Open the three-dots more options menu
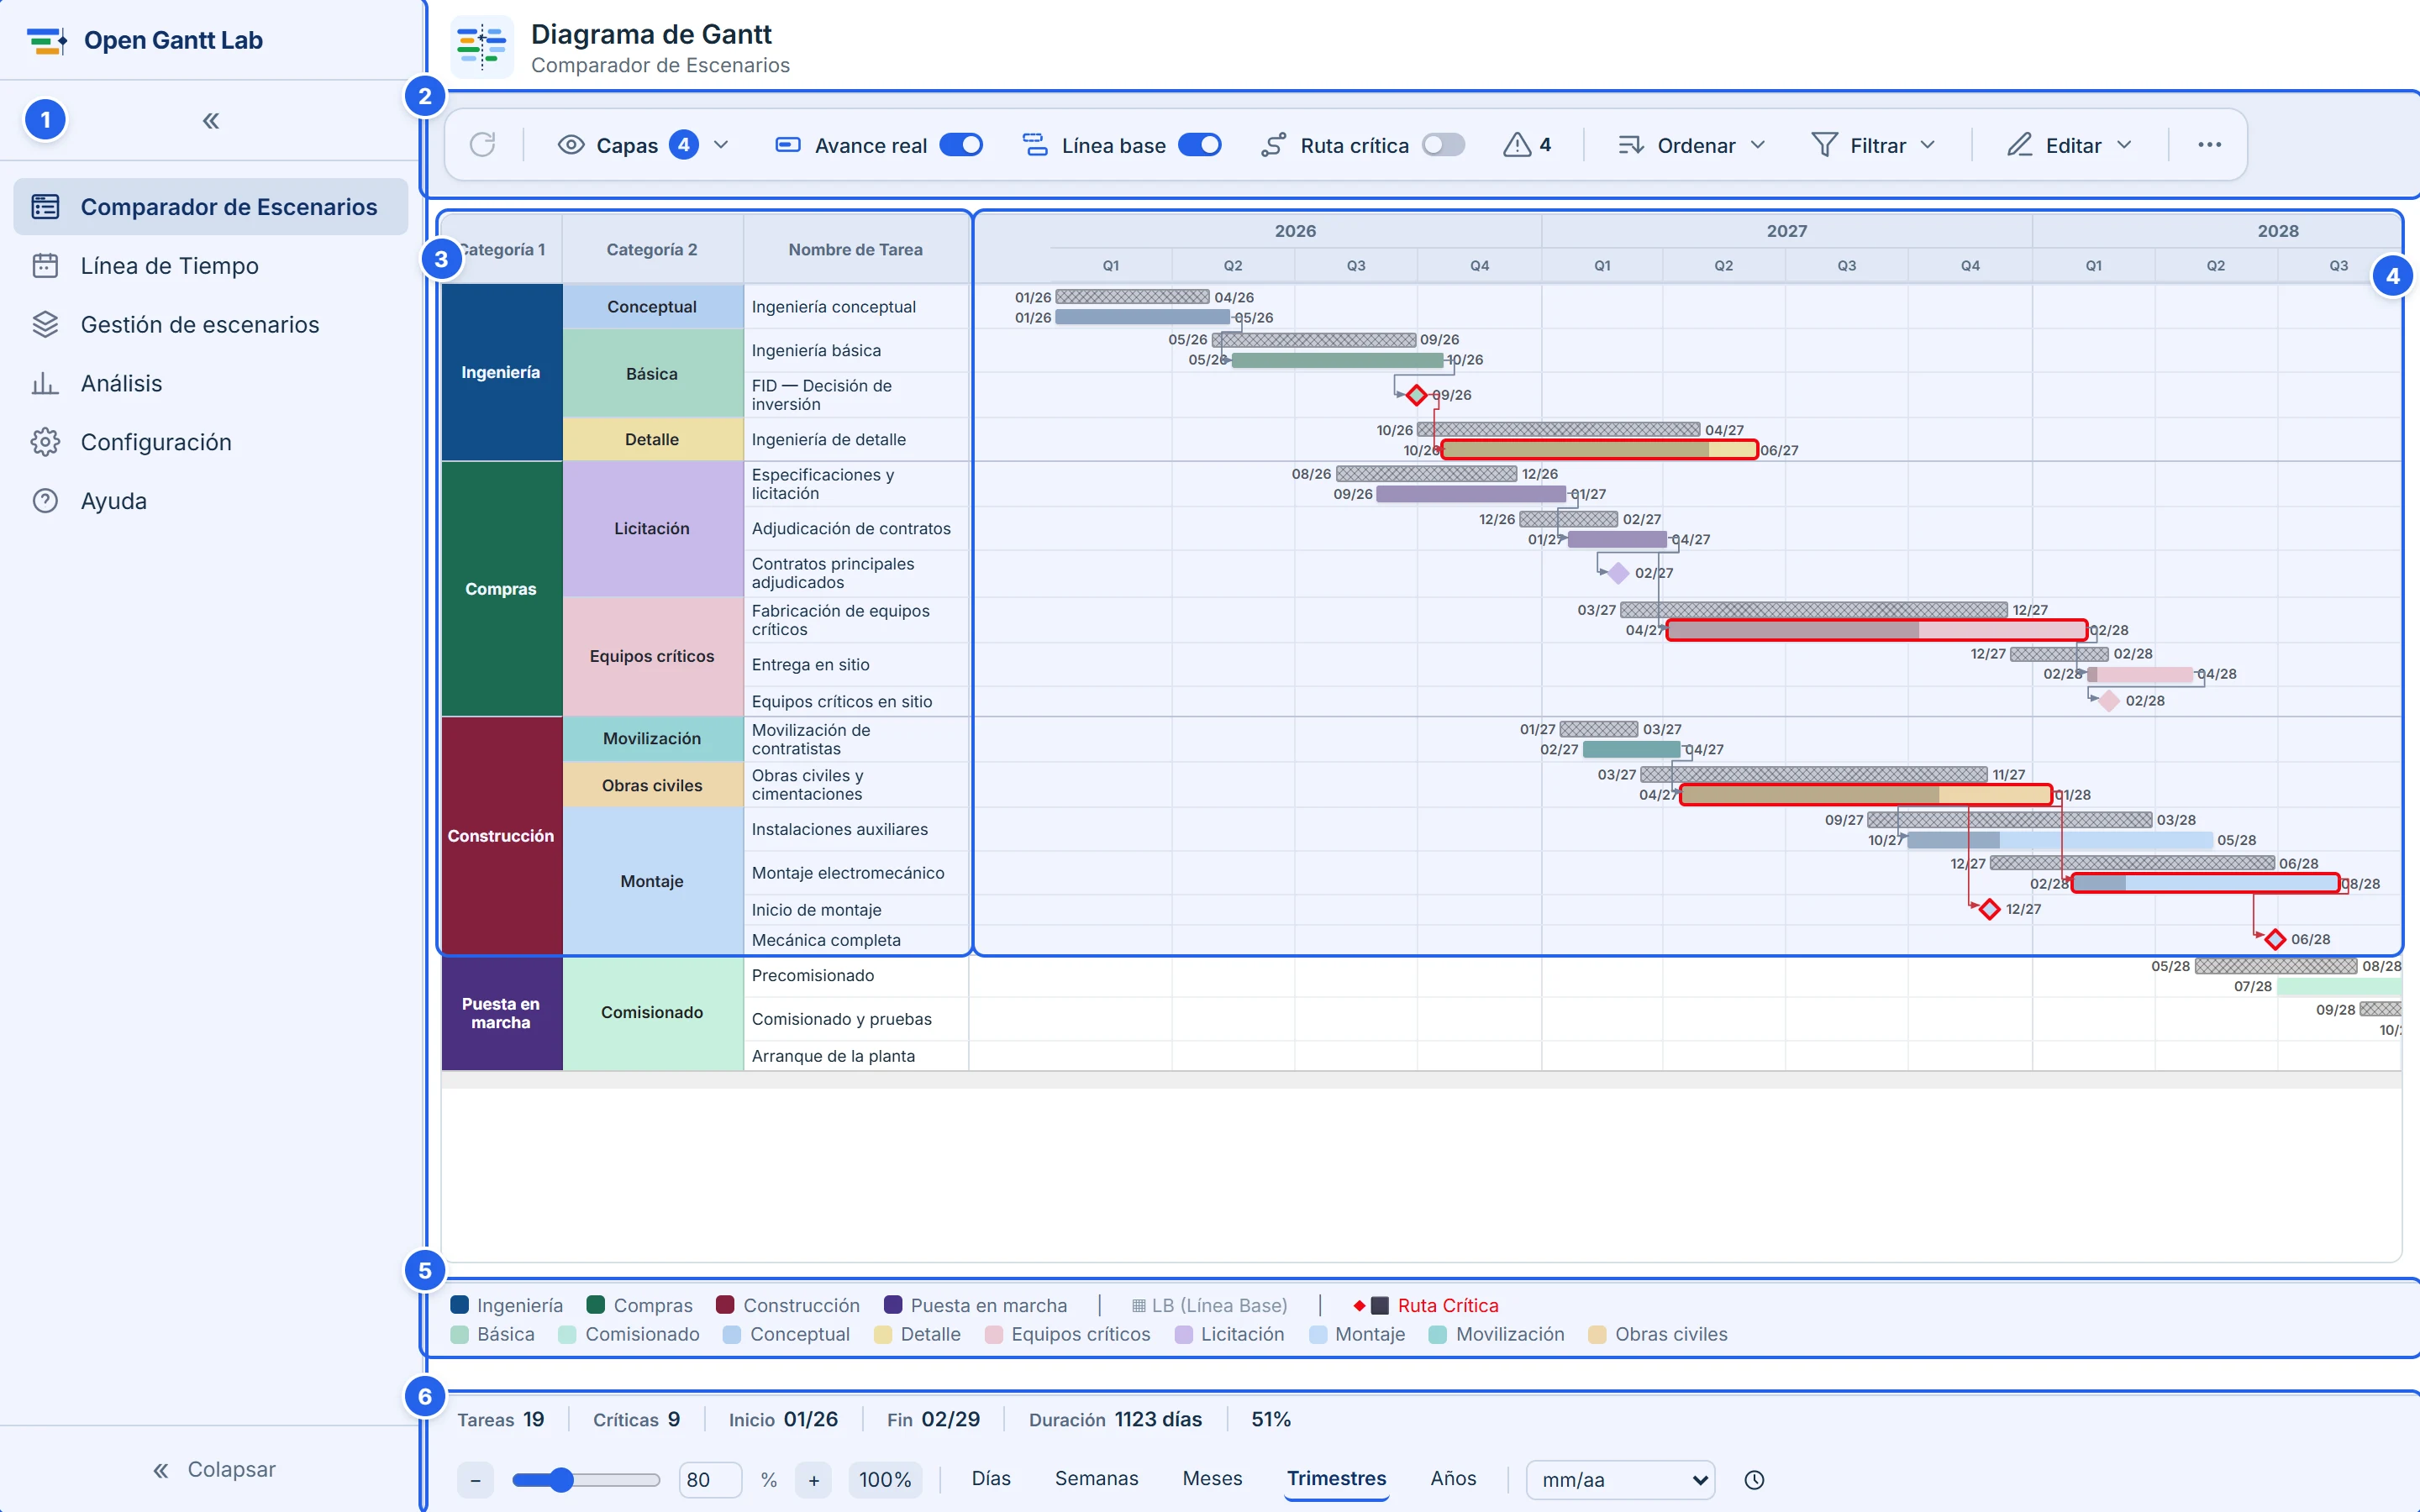This screenshot has height=1512, width=2420. 2210,145
